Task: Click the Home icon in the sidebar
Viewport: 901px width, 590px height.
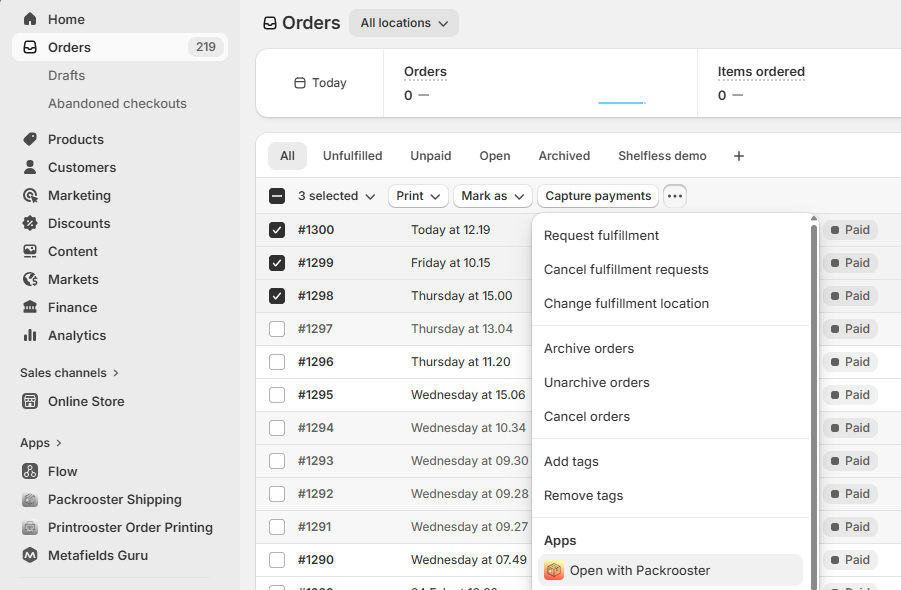Action: coord(30,19)
